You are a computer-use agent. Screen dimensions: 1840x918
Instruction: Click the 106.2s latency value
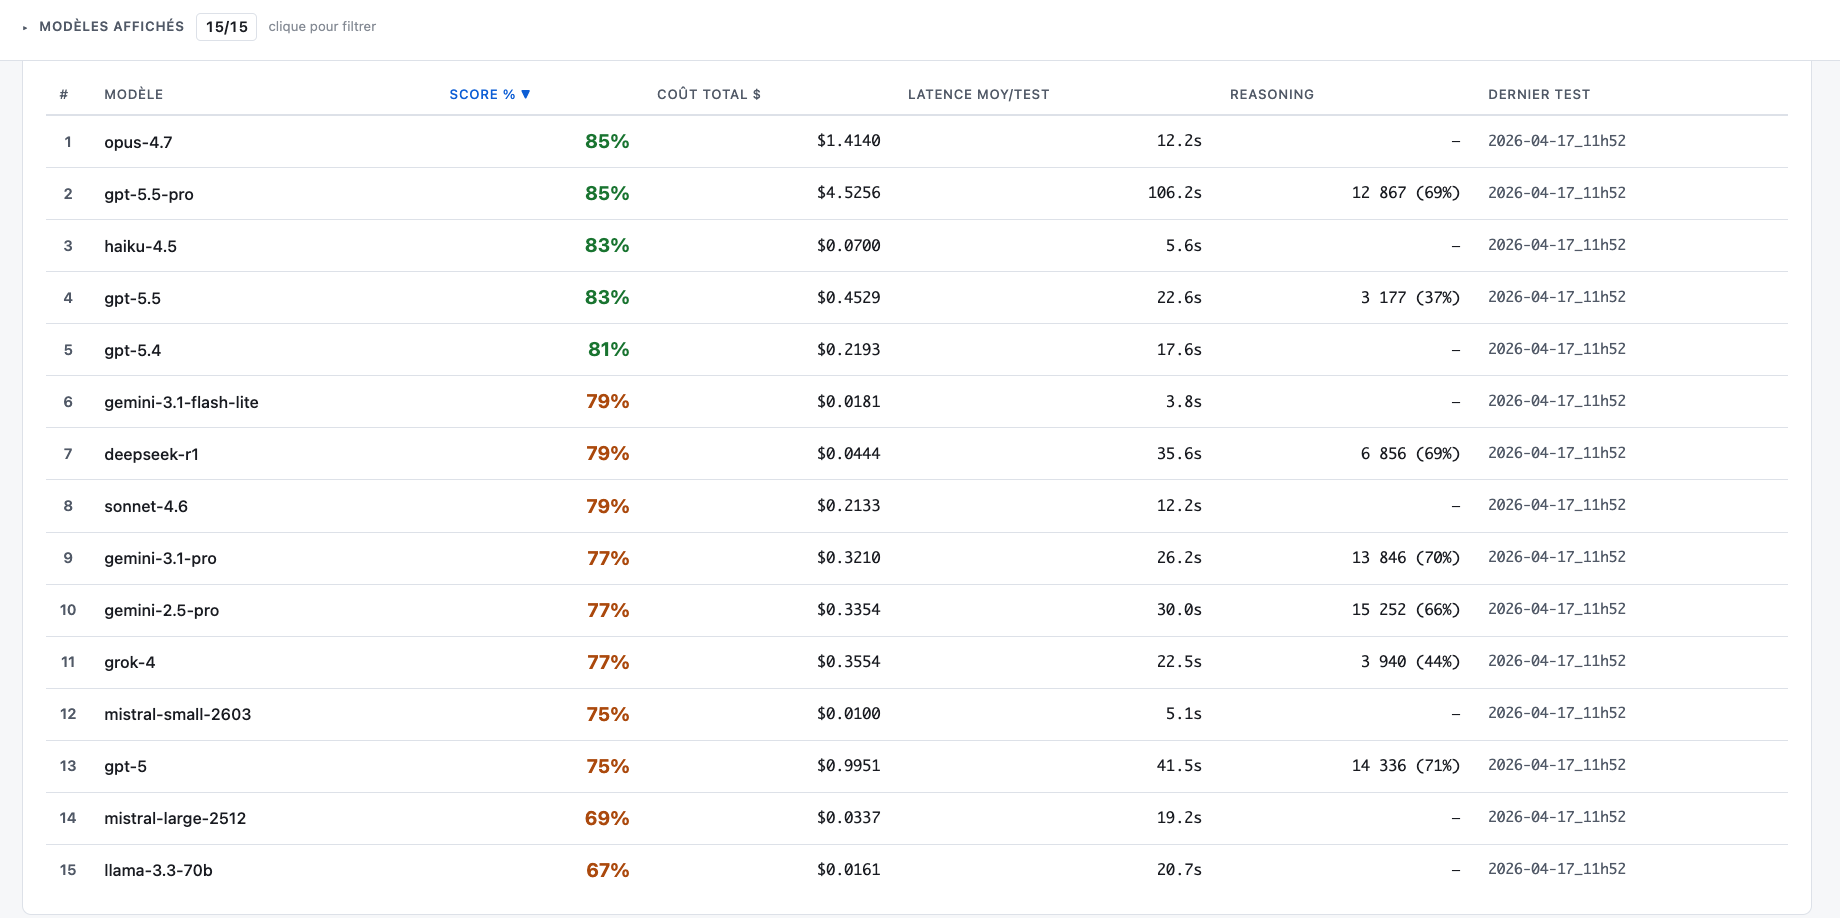[x=1175, y=193]
